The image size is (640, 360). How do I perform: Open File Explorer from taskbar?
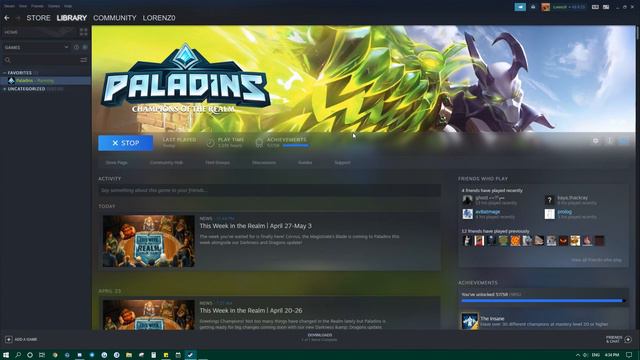129,355
